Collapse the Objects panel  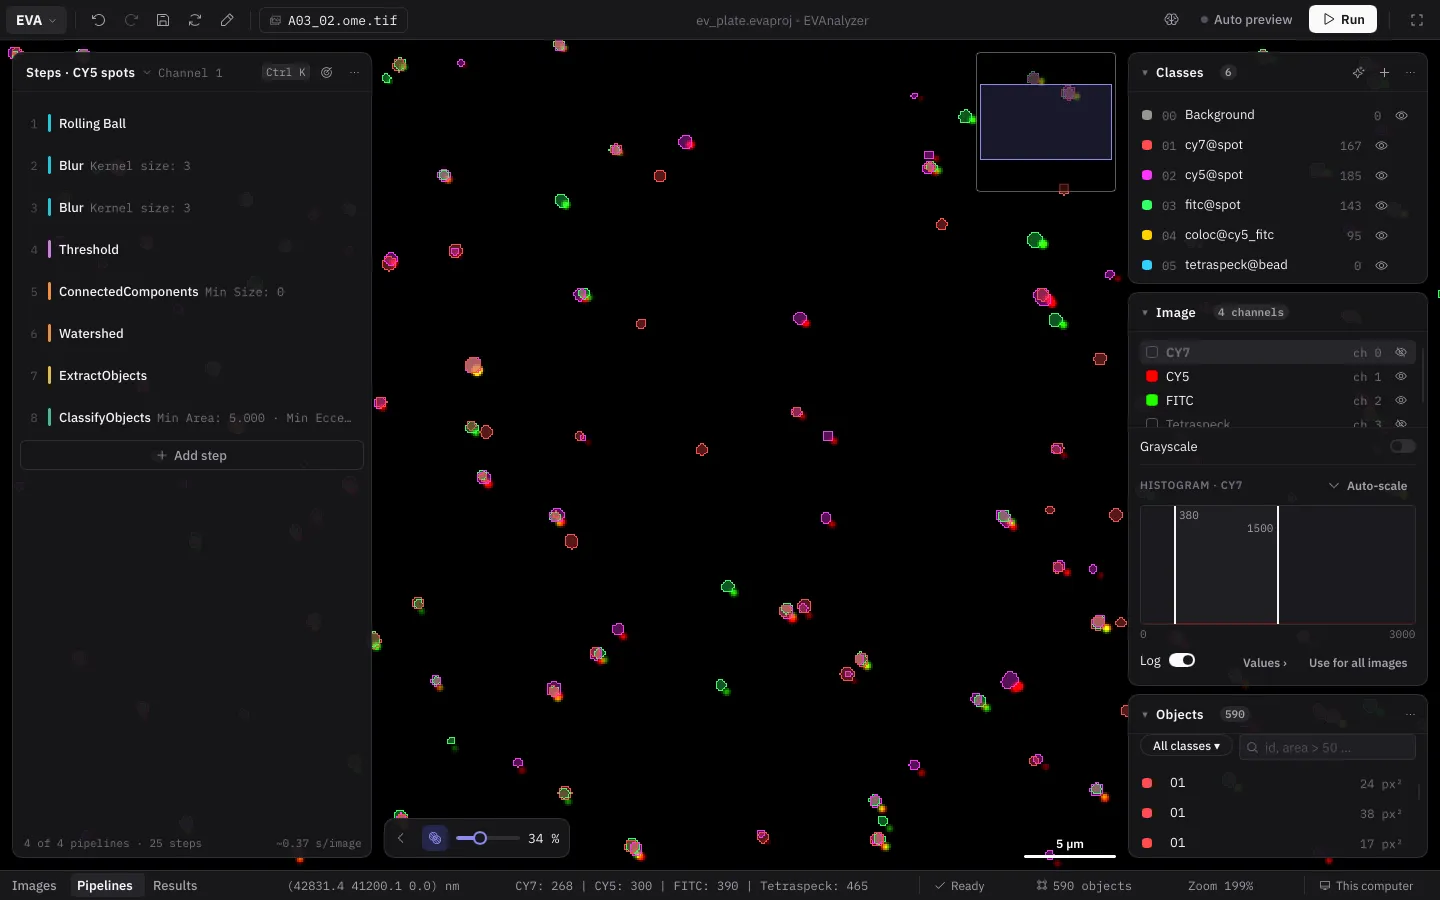(x=1145, y=715)
